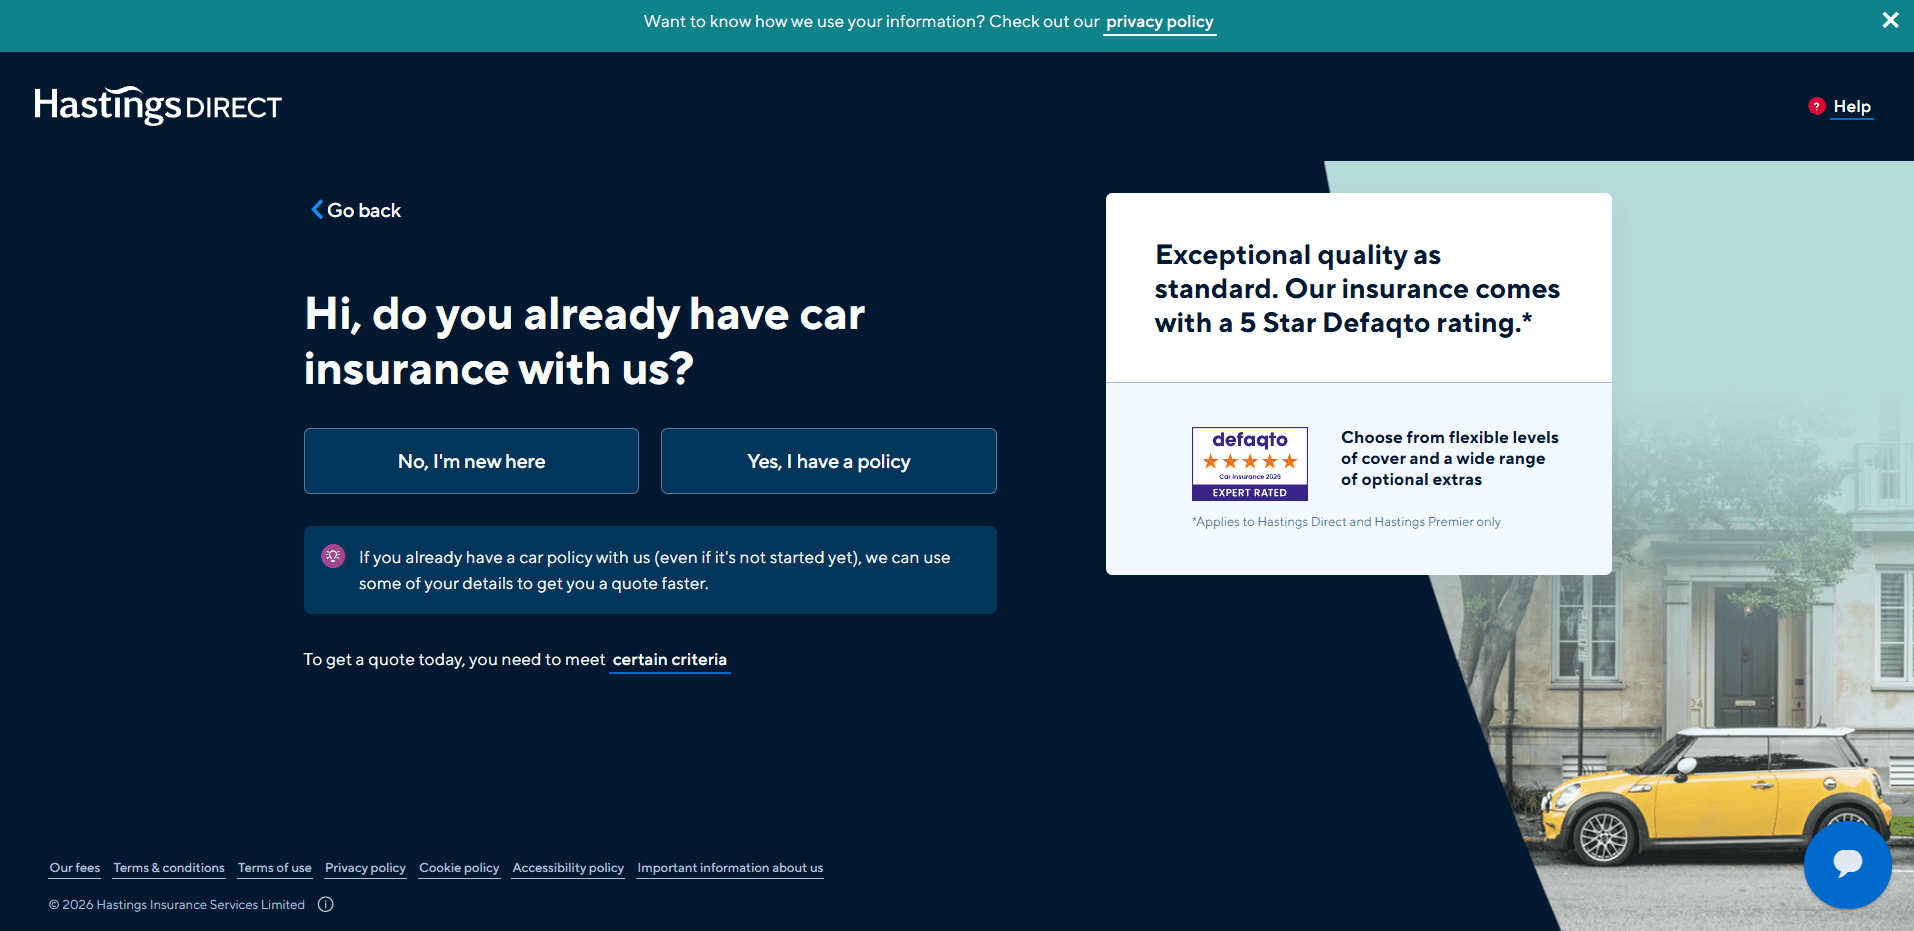Click the Defaqto 5 star rating badge
Image resolution: width=1914 pixels, height=931 pixels.
[1250, 464]
